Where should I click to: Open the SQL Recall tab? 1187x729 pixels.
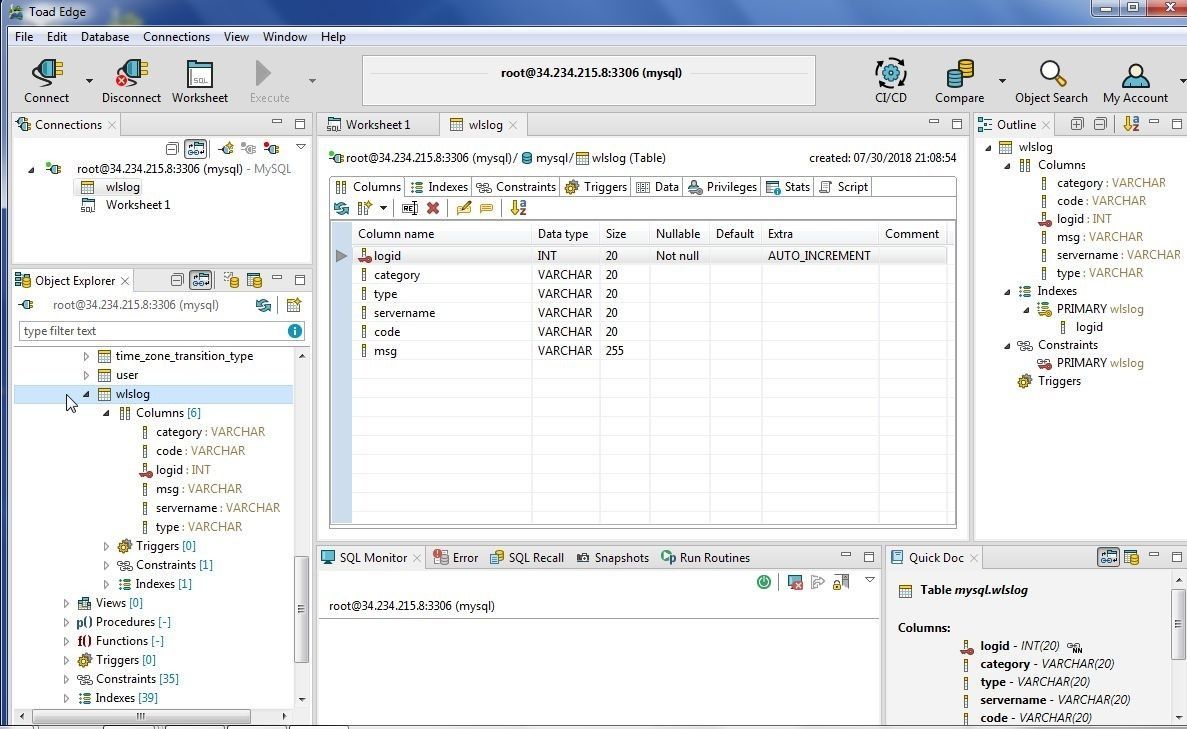[527, 558]
